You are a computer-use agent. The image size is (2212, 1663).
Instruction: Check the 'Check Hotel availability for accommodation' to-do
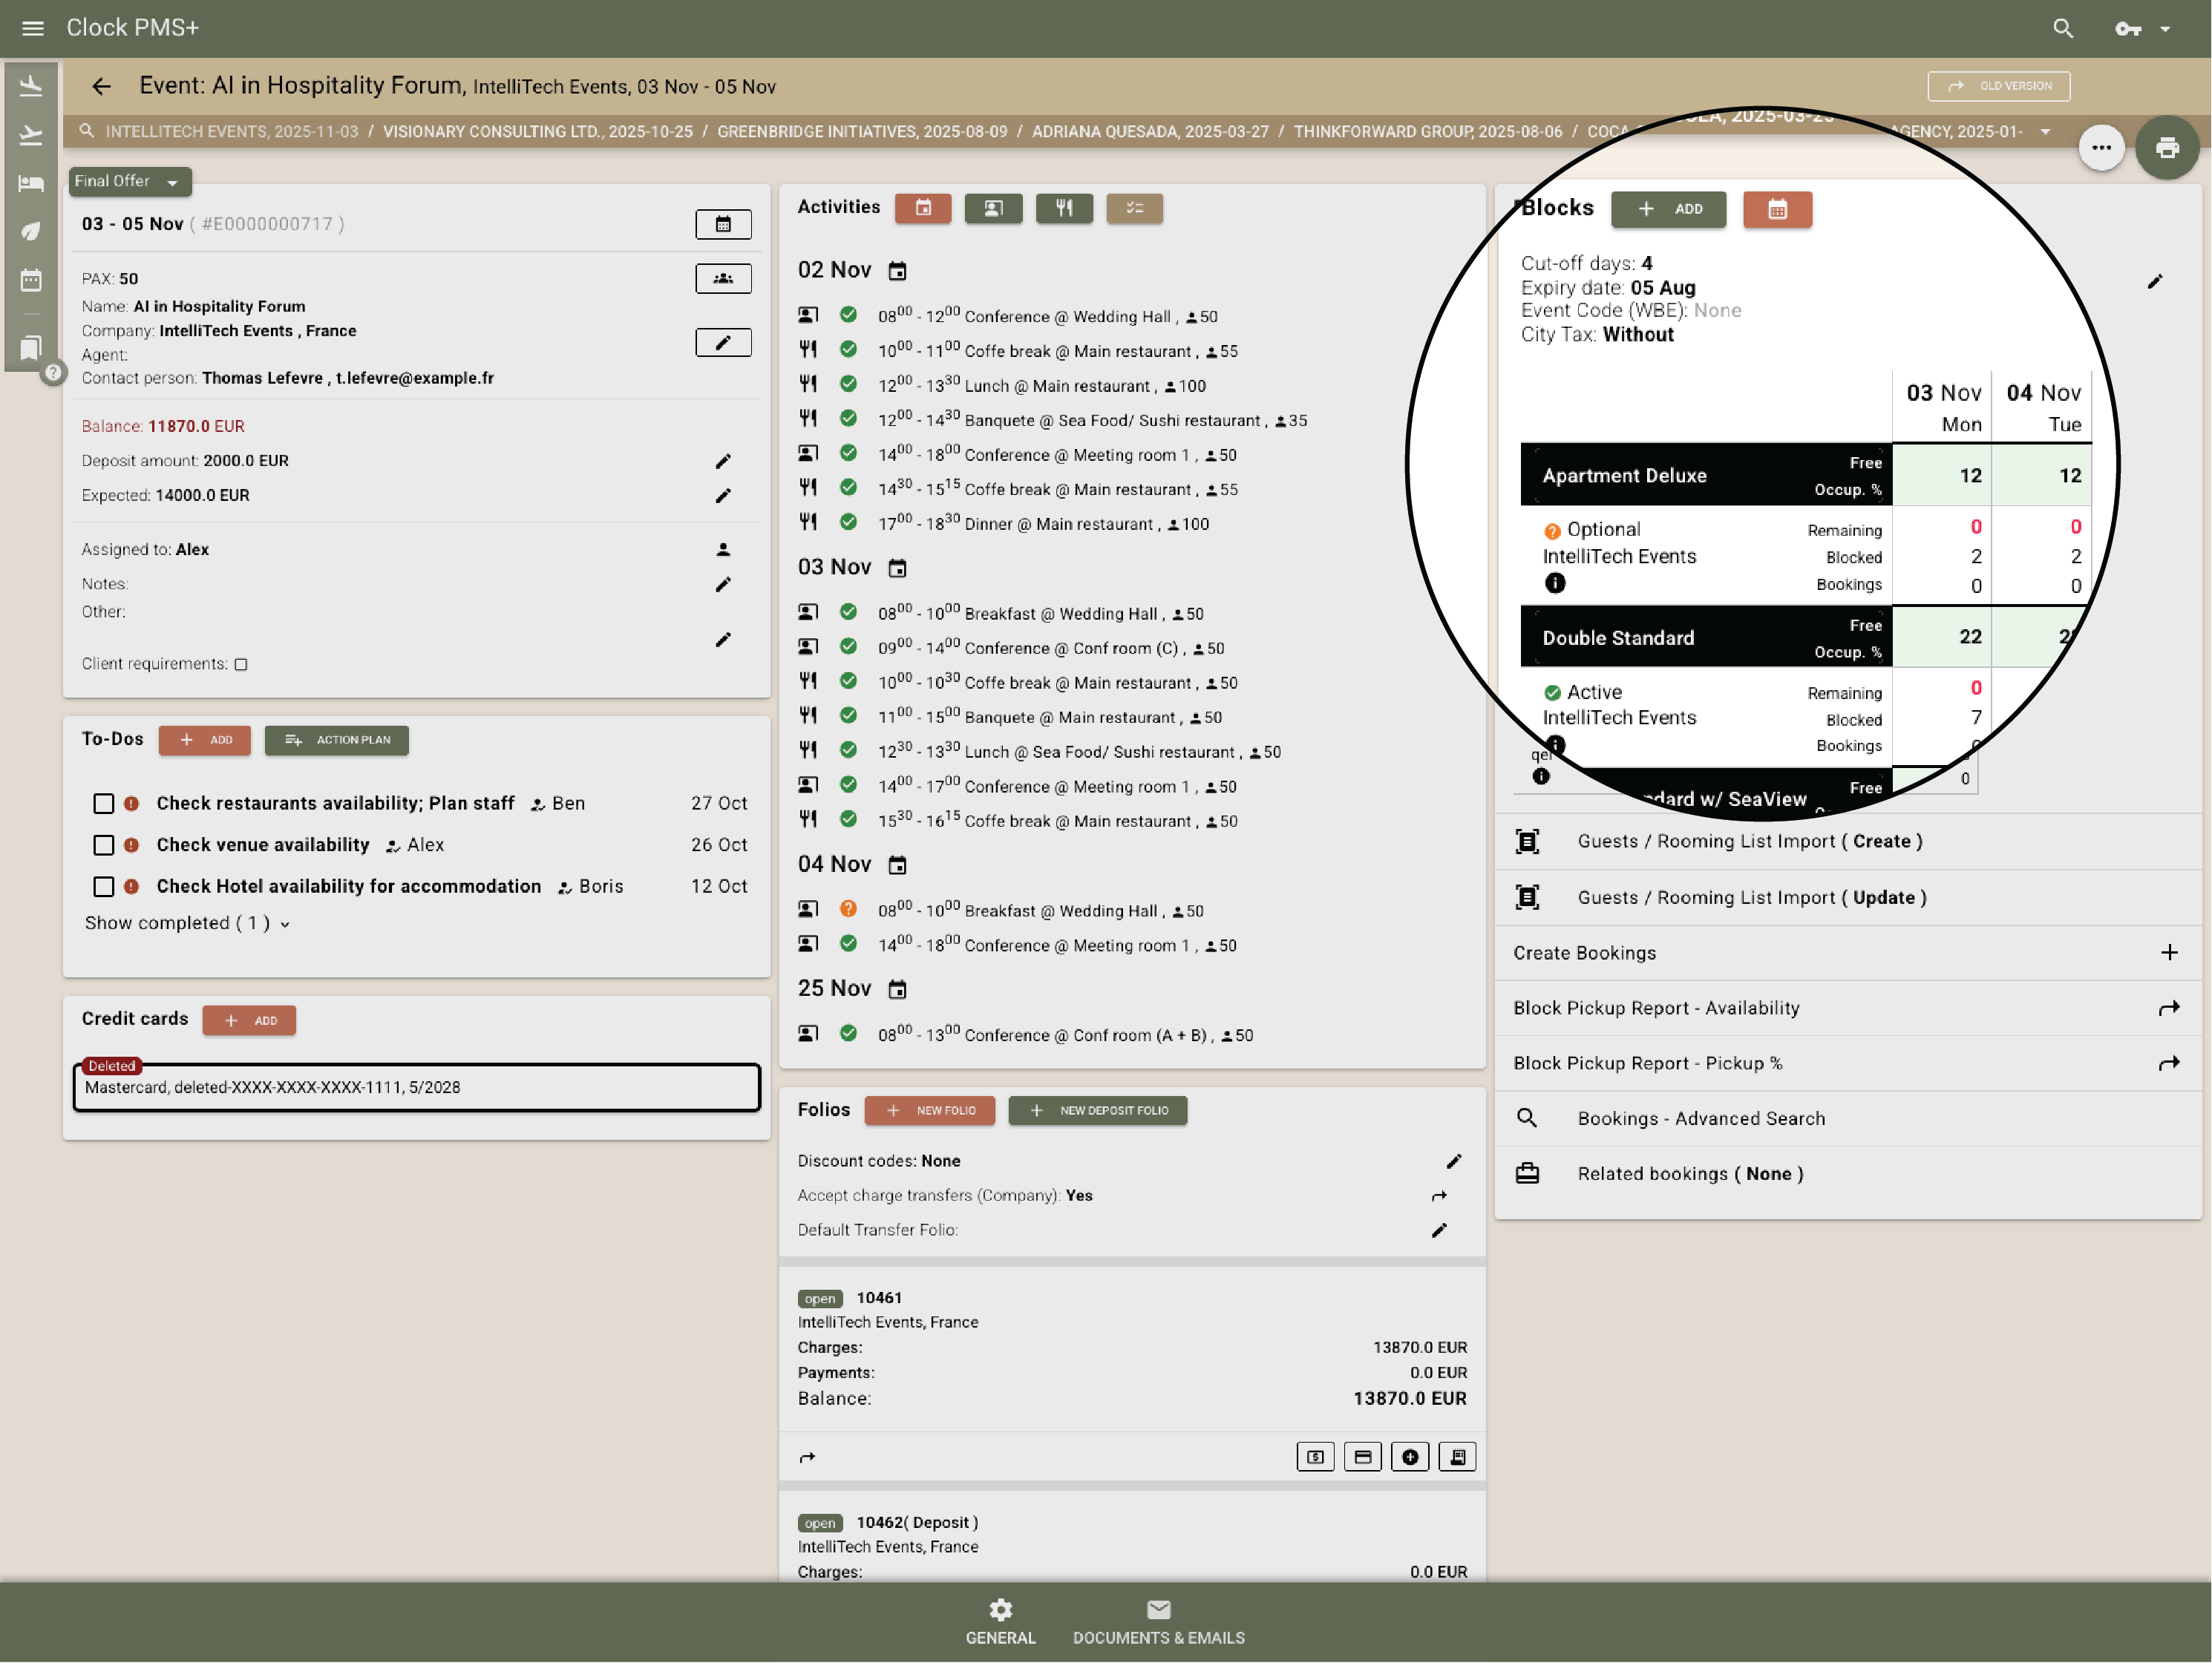tap(104, 886)
